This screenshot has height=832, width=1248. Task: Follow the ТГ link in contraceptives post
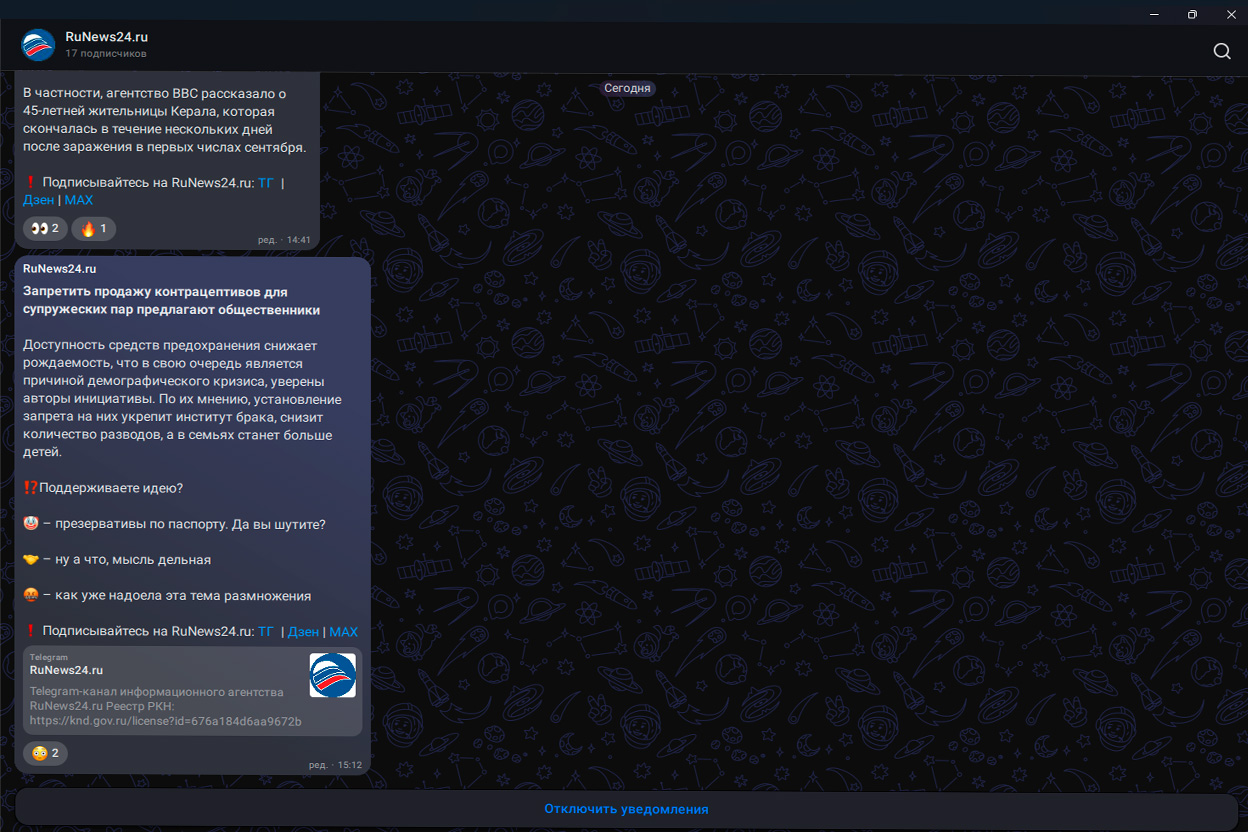pyautogui.click(x=265, y=631)
